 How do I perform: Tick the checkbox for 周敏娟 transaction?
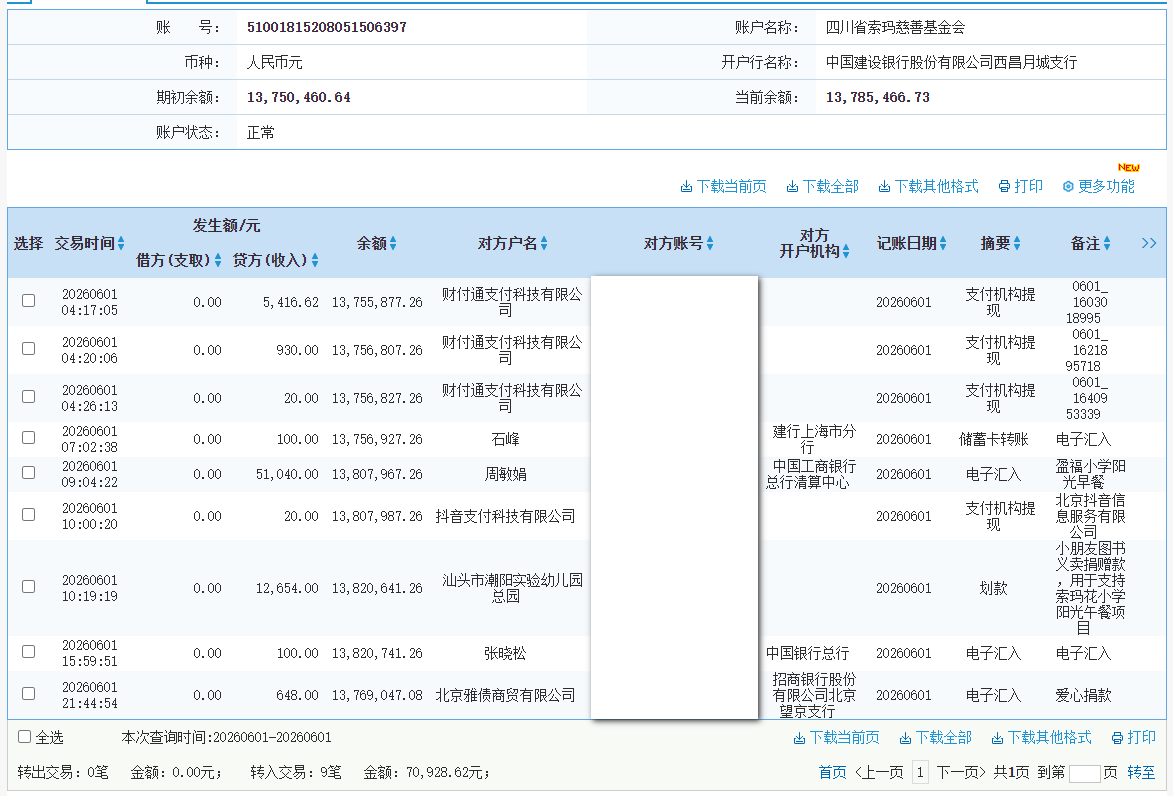[x=28, y=473]
